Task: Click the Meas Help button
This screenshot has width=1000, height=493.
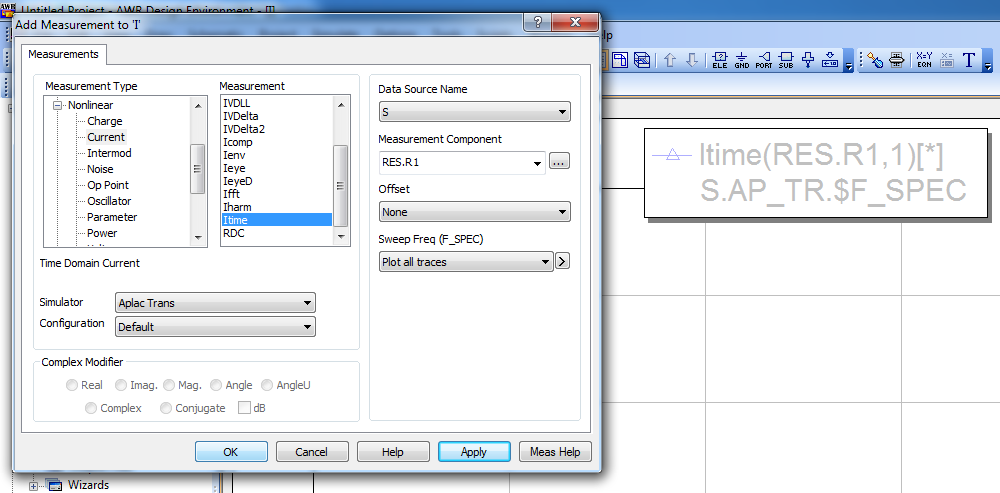Action: 555,452
